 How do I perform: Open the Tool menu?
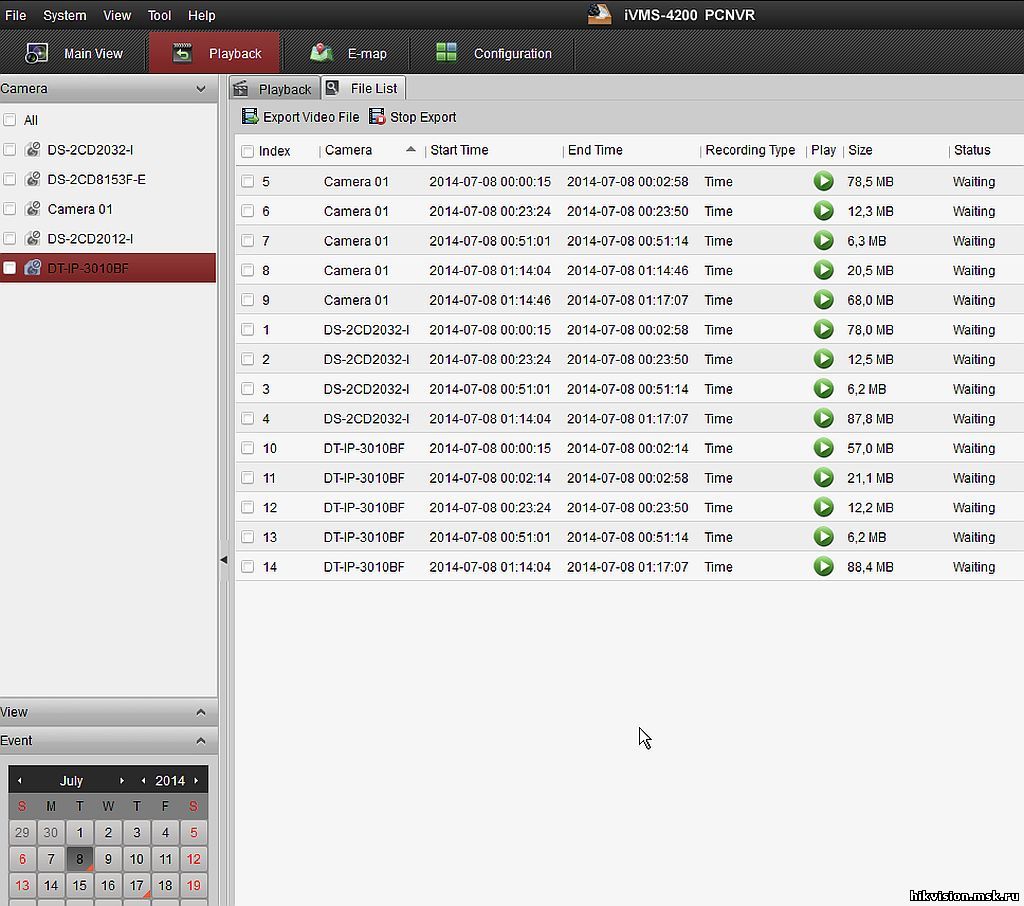tap(159, 15)
